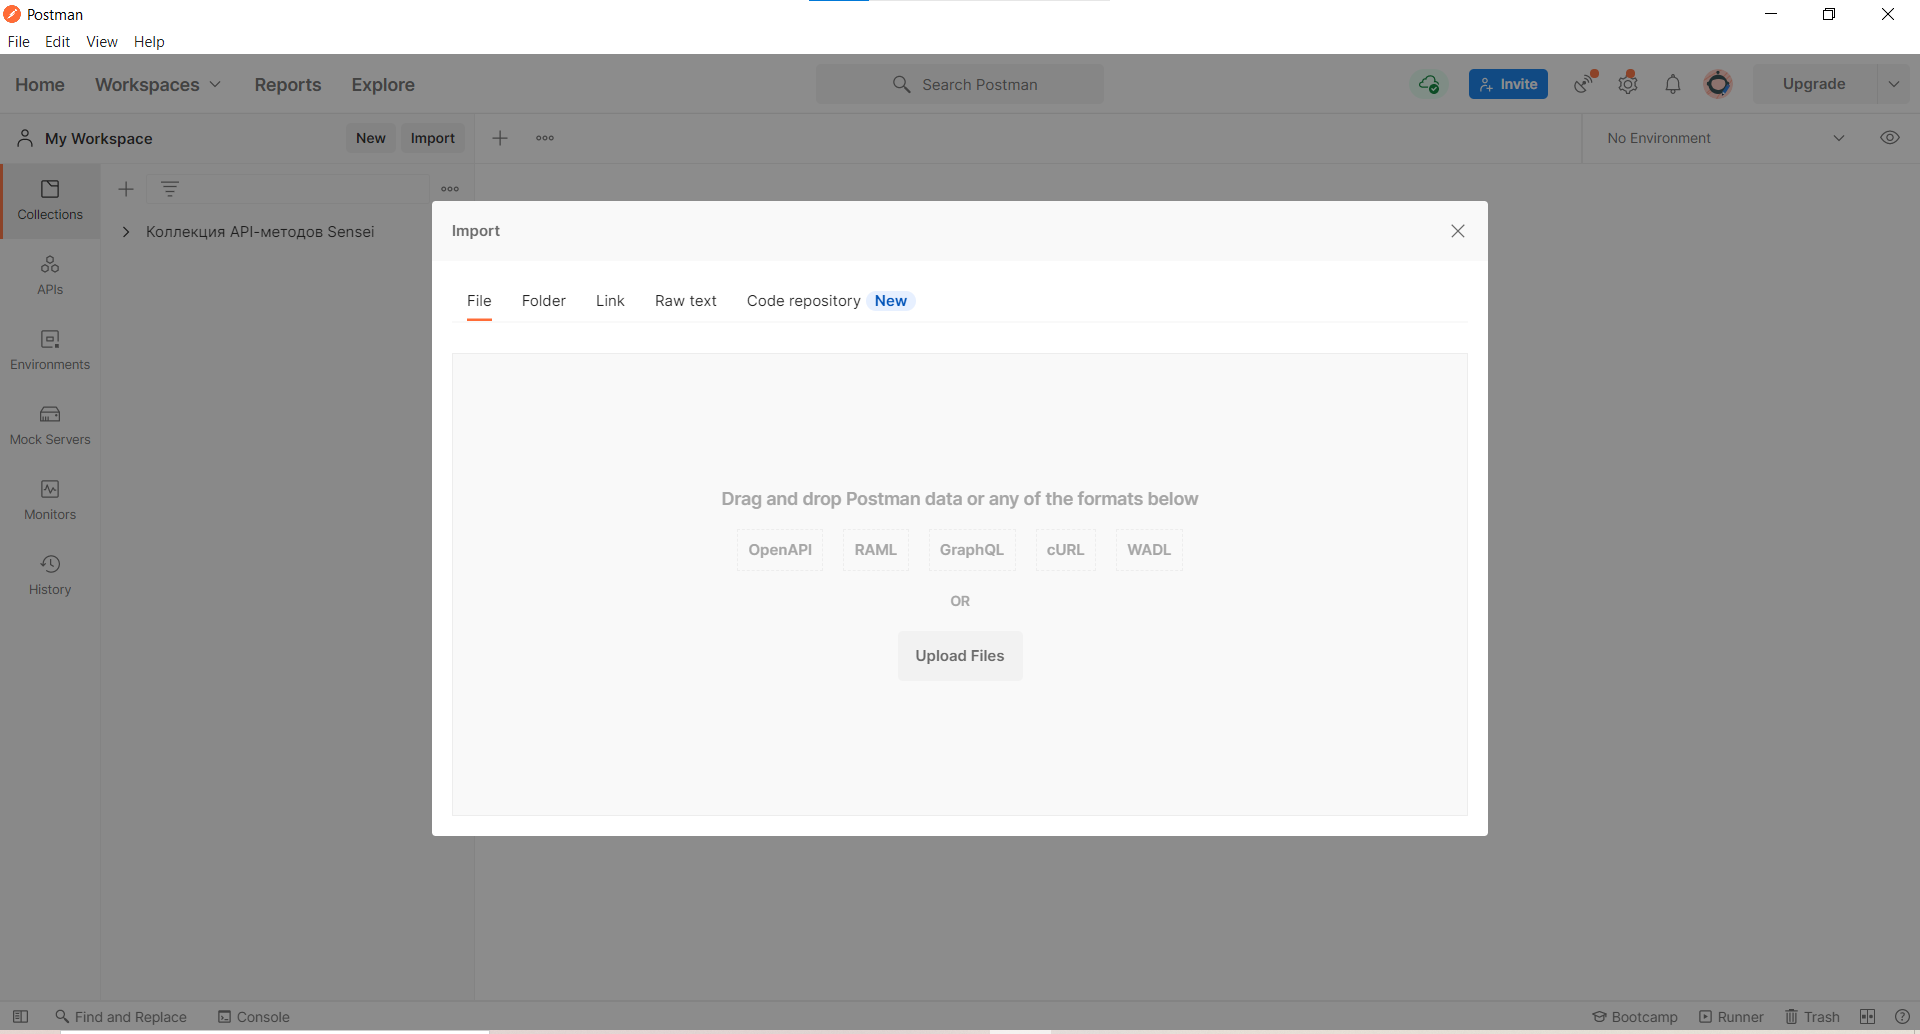The image size is (1920, 1034).
Task: Select the File tab in Import dialog
Action: [479, 301]
